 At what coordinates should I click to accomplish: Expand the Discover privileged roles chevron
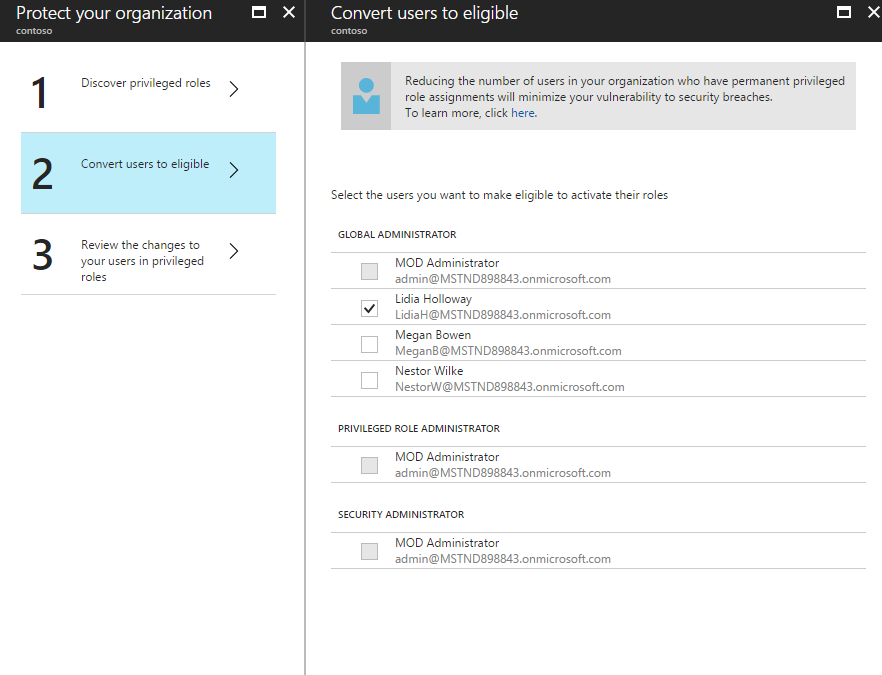(234, 89)
